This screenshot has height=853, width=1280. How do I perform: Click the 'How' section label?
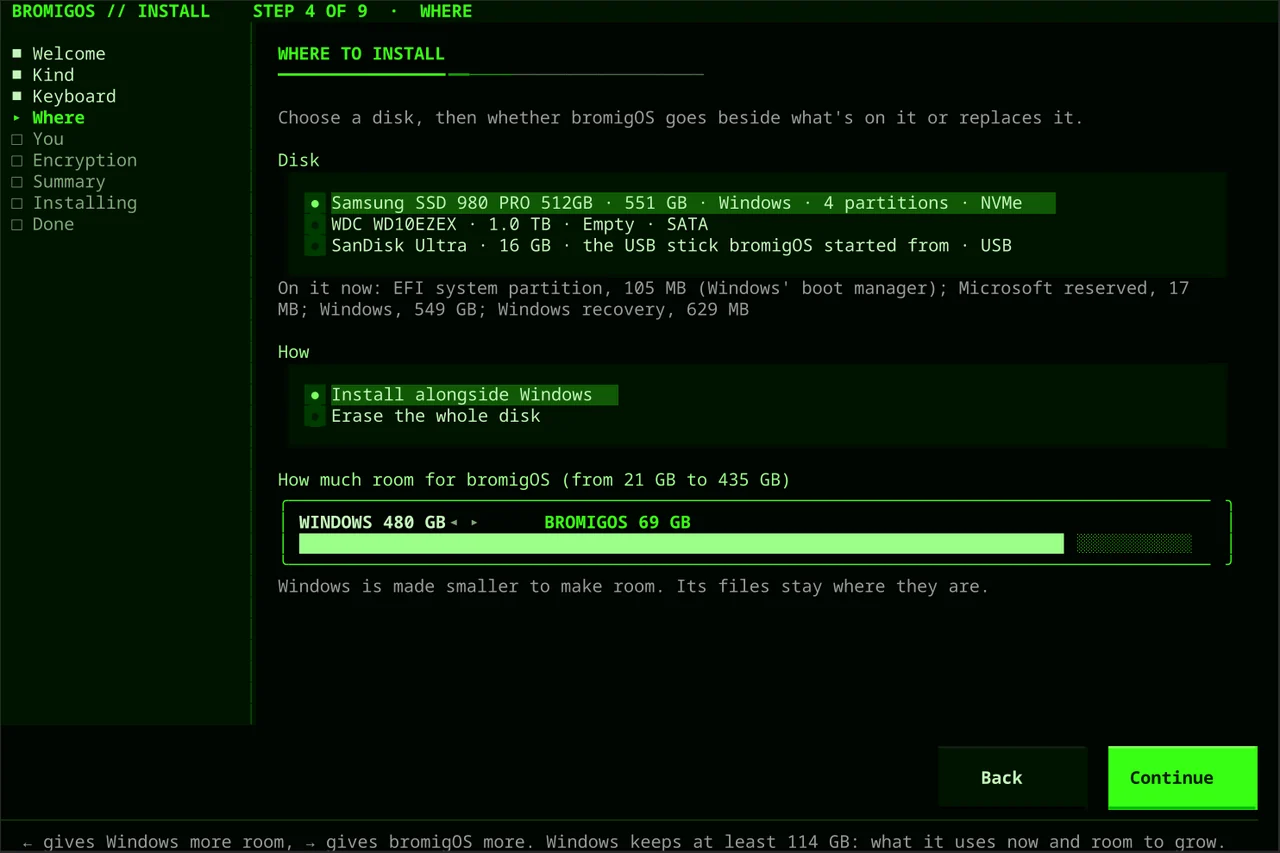point(293,352)
